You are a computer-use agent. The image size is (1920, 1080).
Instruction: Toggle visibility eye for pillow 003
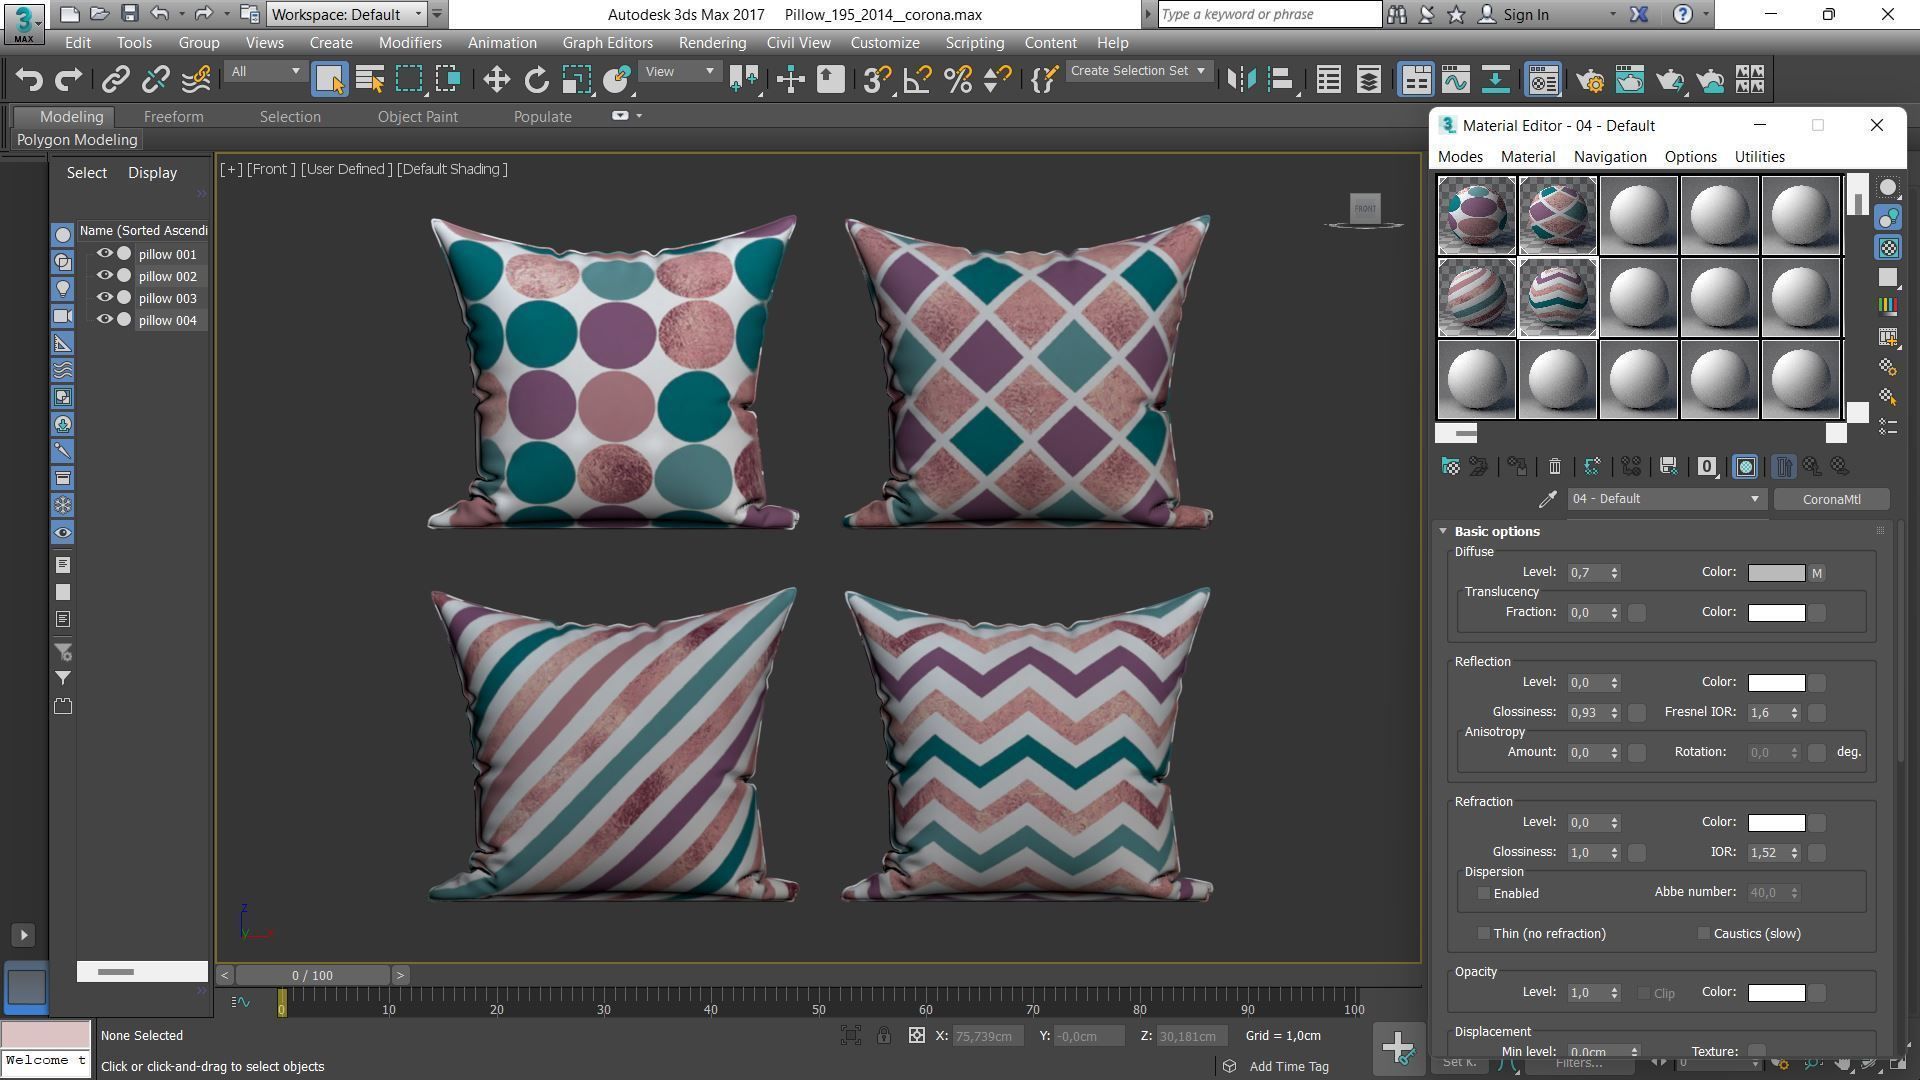pyautogui.click(x=104, y=298)
